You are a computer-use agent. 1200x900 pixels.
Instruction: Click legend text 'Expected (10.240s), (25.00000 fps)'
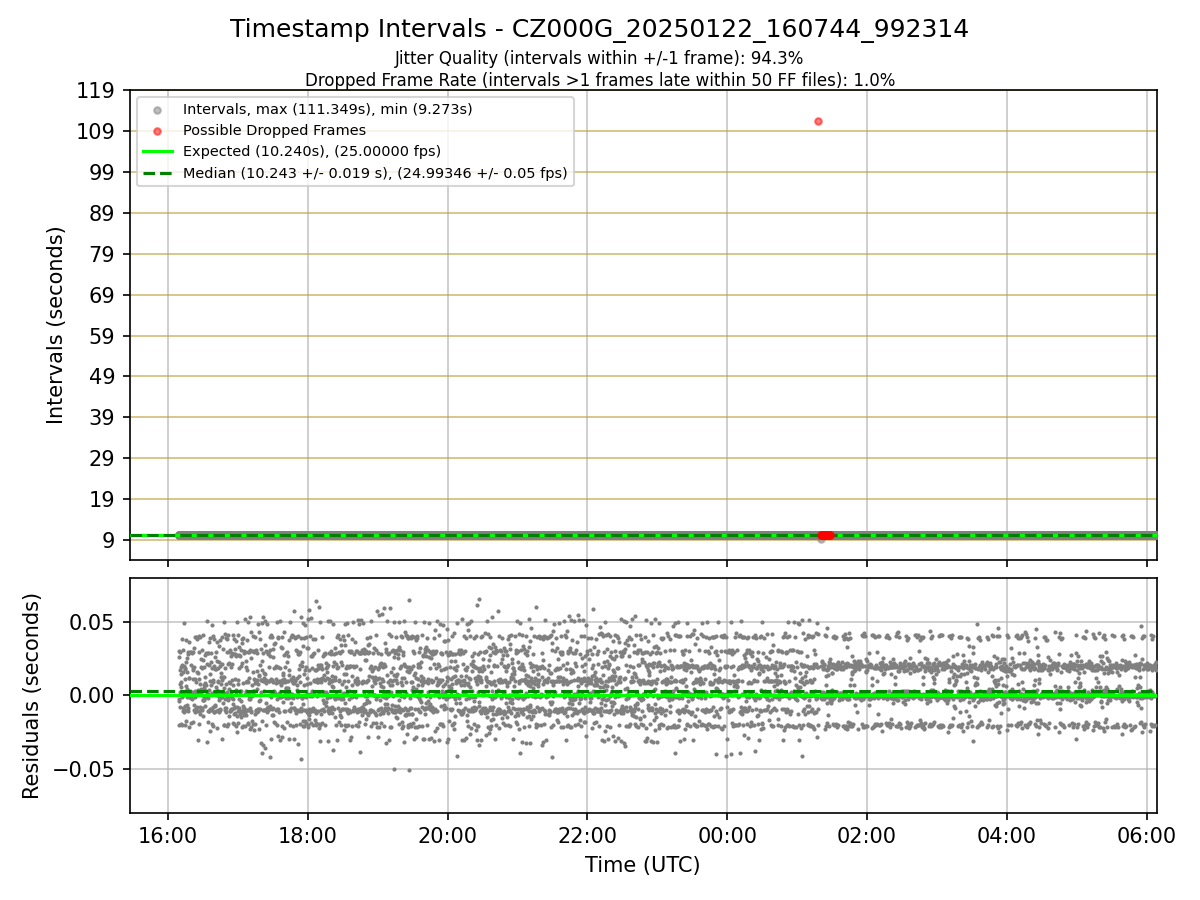pyautogui.click(x=312, y=152)
